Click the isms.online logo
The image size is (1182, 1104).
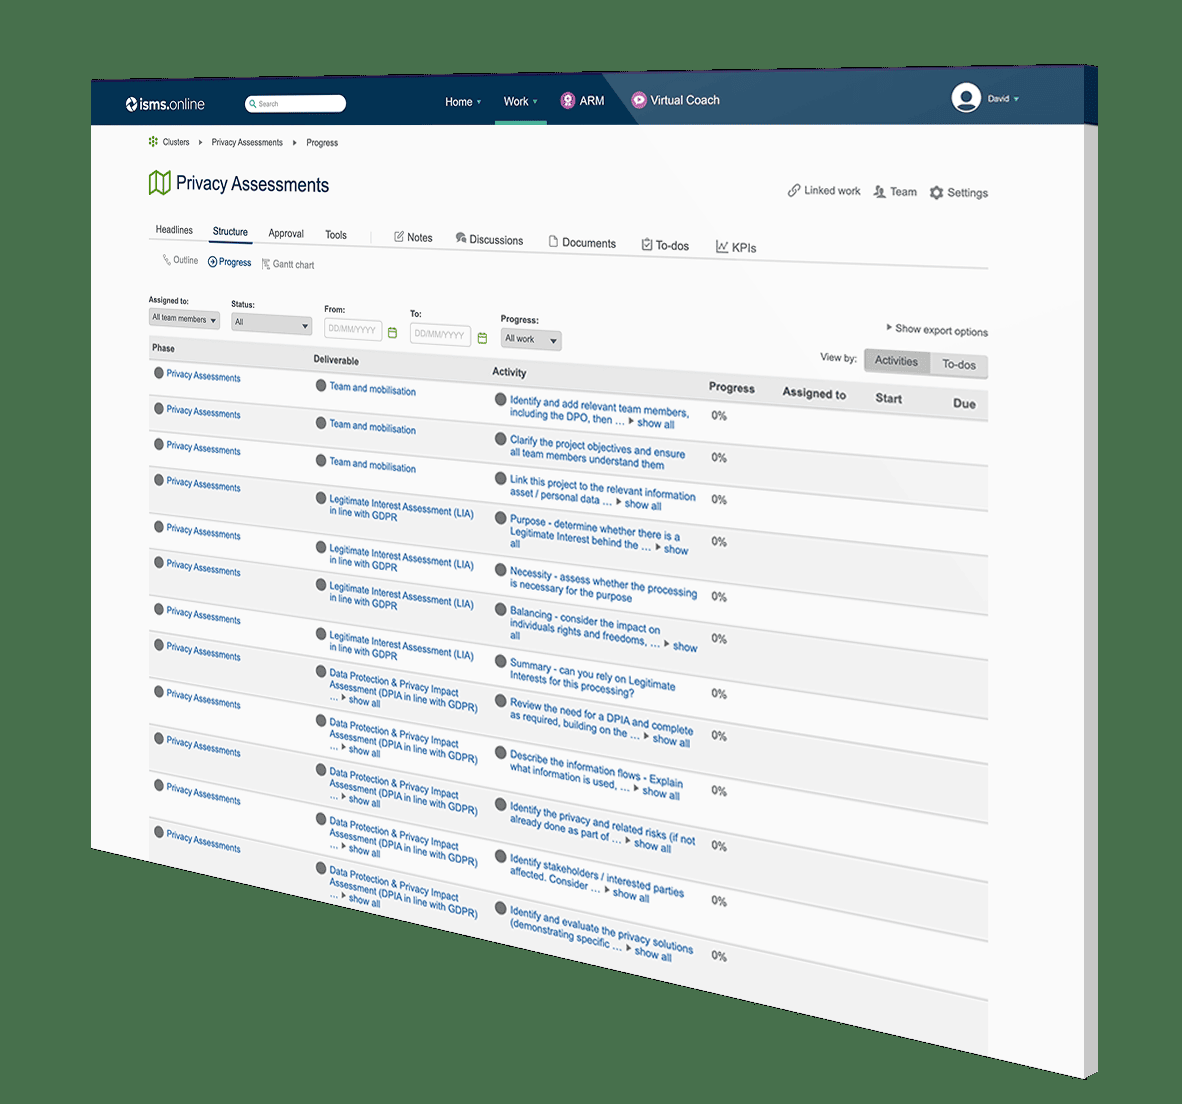click(x=165, y=104)
